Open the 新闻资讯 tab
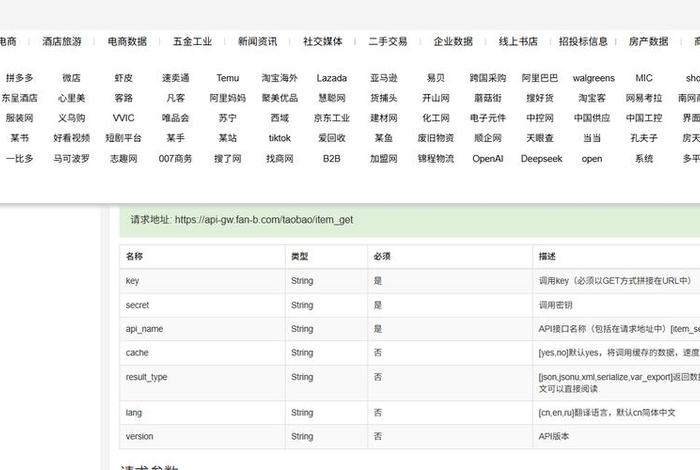Image resolution: width=700 pixels, height=470 pixels. pos(257,42)
